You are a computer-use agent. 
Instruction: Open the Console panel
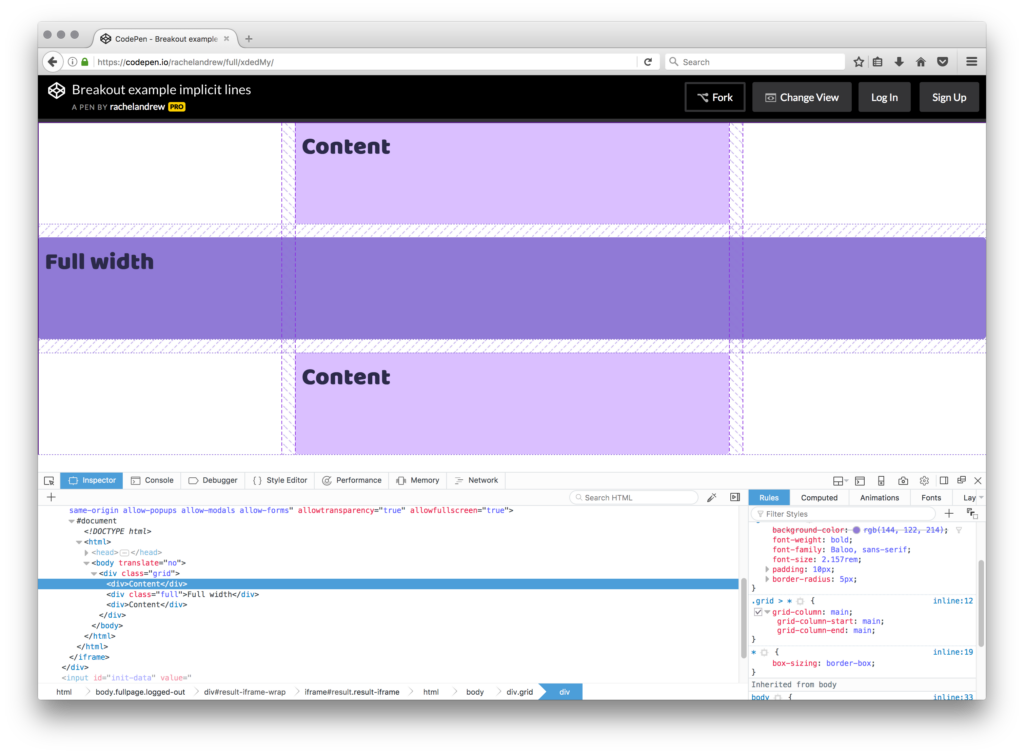point(152,480)
